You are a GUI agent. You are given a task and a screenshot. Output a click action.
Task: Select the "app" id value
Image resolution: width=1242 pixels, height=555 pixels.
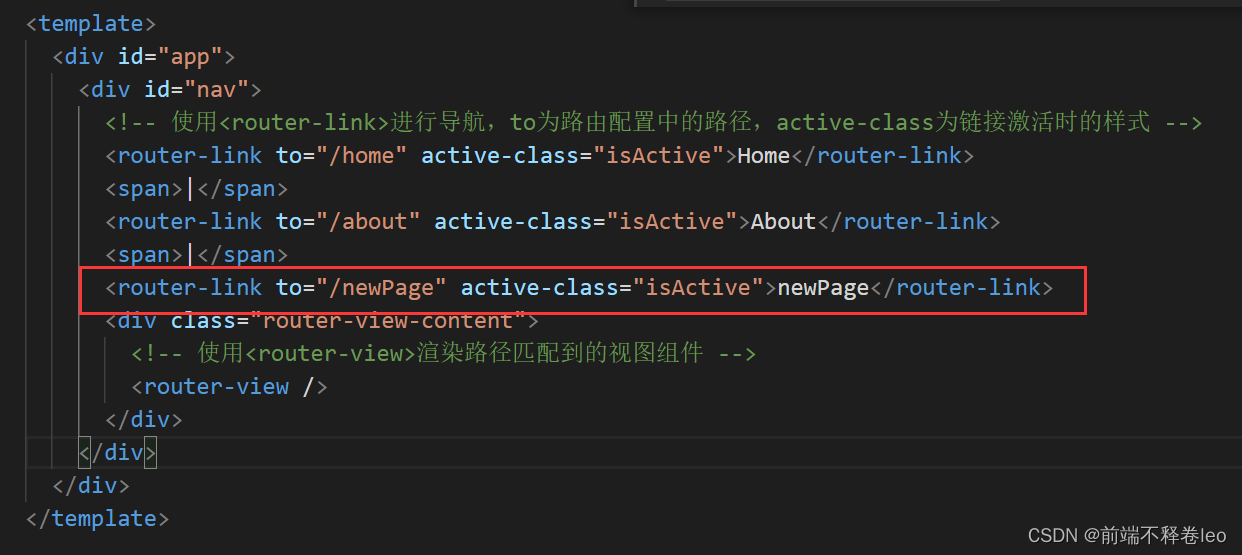(190, 56)
